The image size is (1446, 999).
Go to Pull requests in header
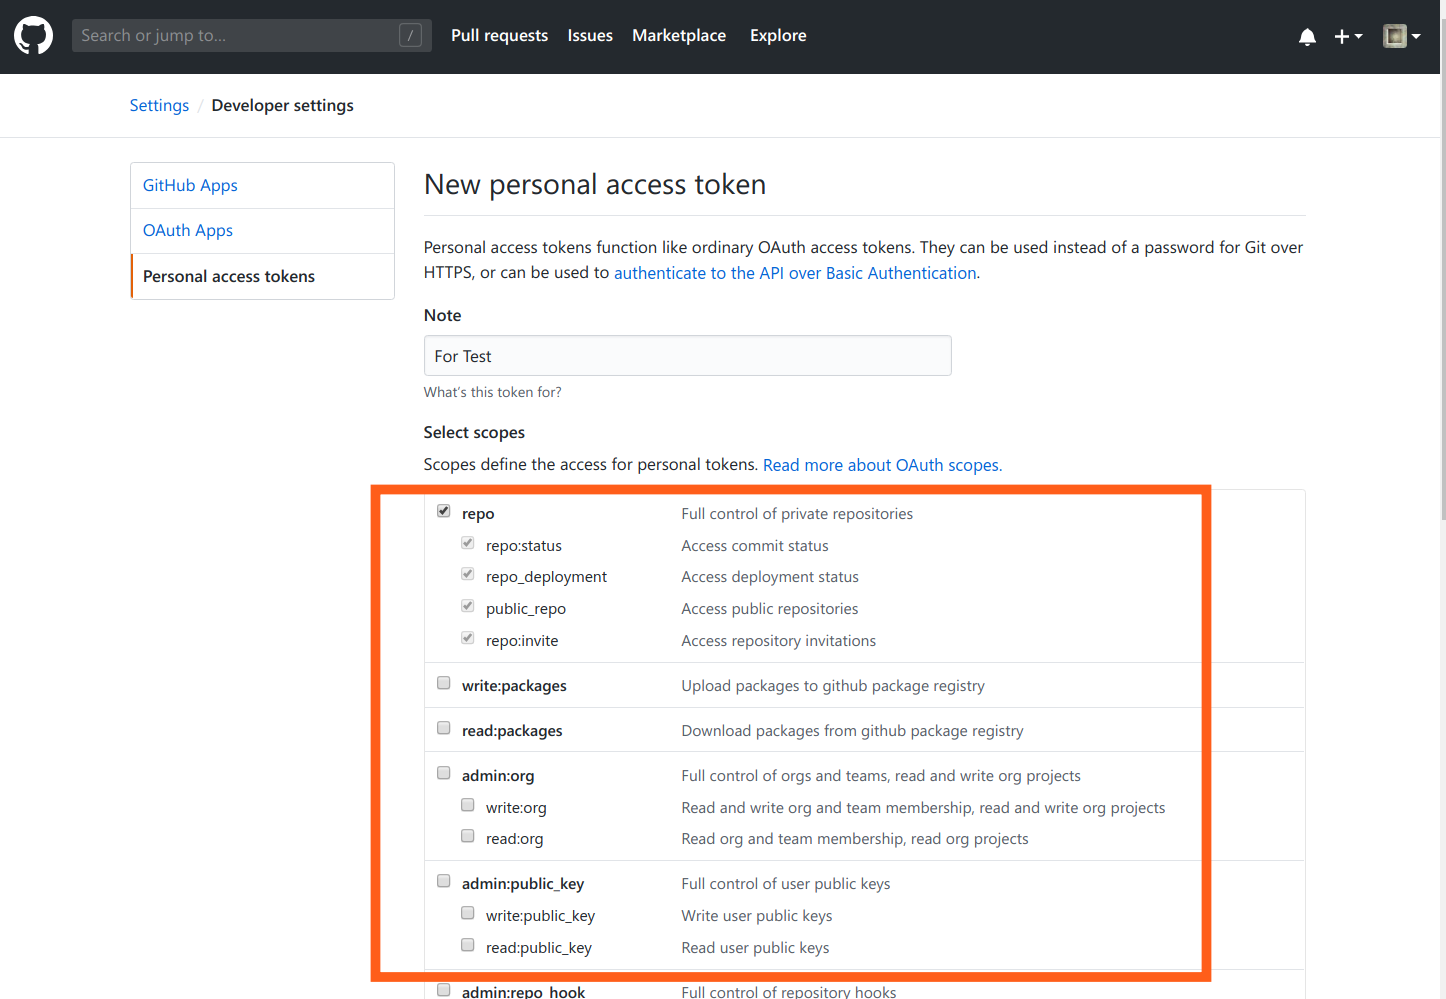click(499, 35)
